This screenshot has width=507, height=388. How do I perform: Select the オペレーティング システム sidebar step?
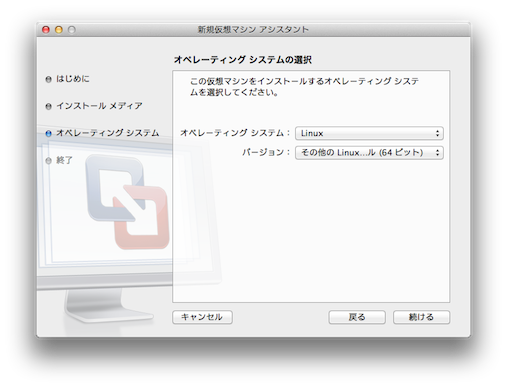(x=108, y=133)
